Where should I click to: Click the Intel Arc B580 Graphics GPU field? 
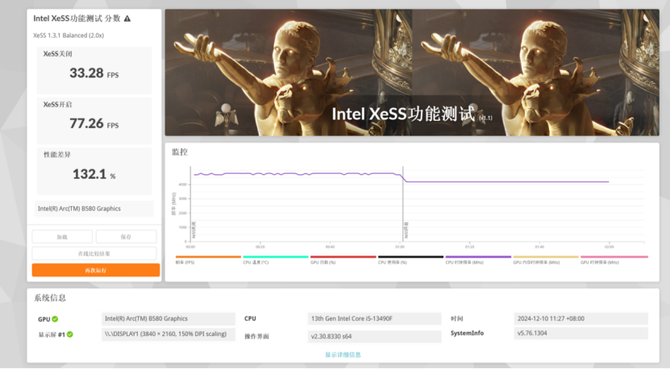point(168,319)
